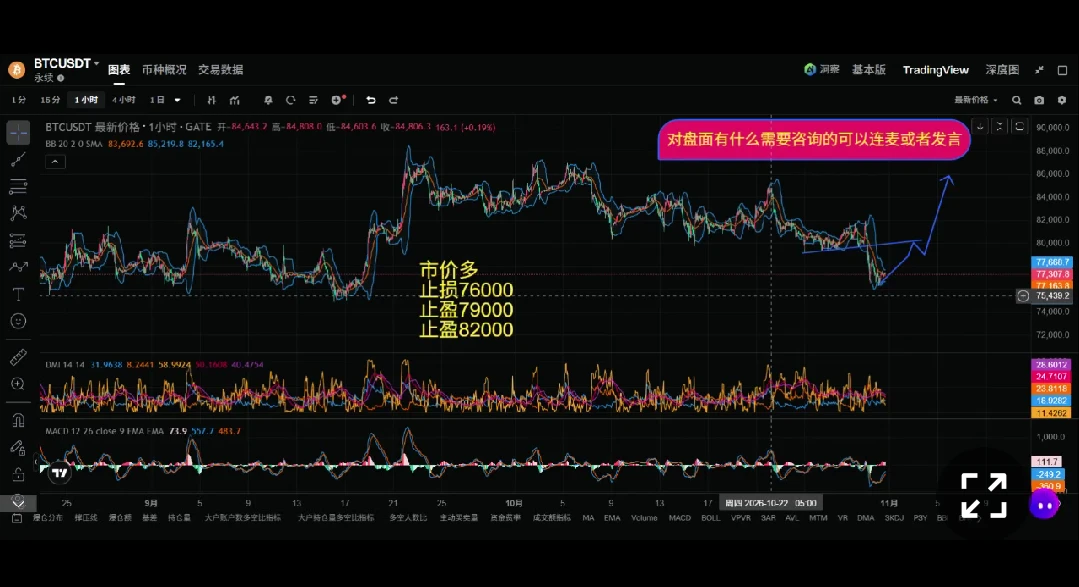Open the alert bell icon in toolbar

coord(268,100)
